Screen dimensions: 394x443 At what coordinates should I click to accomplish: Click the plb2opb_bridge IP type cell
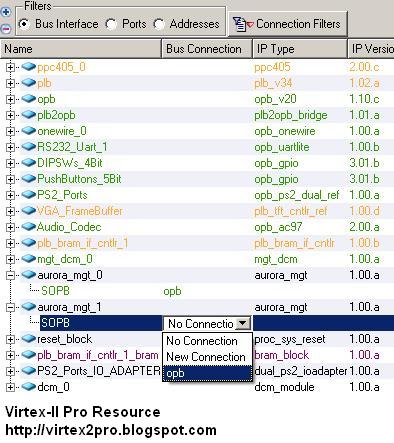[291, 115]
